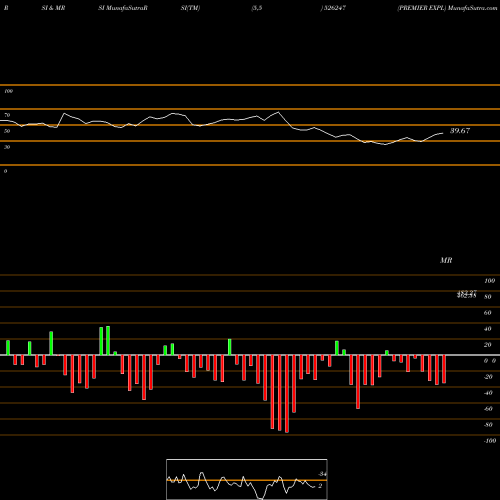The height and width of the screenshot is (500, 500).
Task: Click the deepest red MR histogram bar
Action: coord(287,394)
